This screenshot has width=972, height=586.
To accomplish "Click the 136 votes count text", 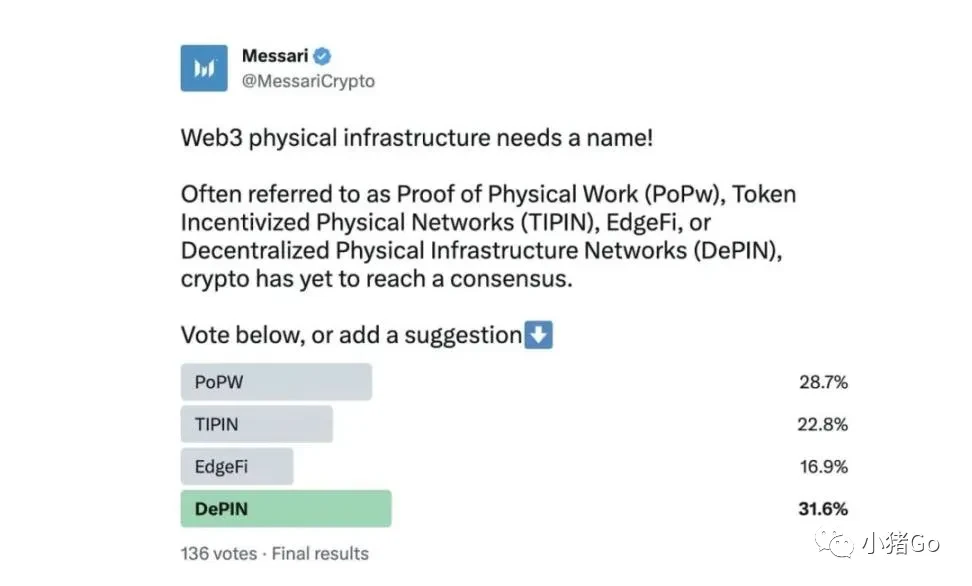I will coord(219,553).
